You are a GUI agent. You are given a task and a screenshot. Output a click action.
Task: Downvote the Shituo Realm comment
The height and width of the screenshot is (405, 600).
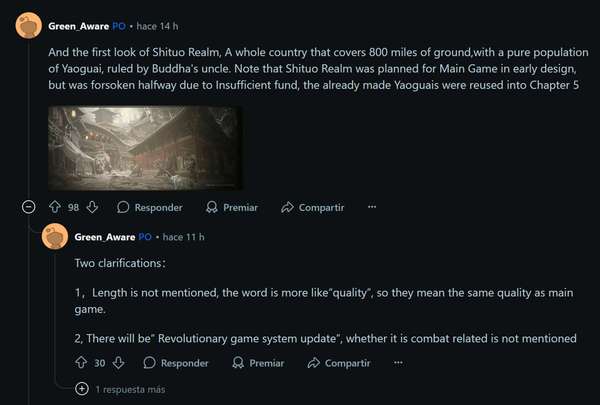click(92, 207)
